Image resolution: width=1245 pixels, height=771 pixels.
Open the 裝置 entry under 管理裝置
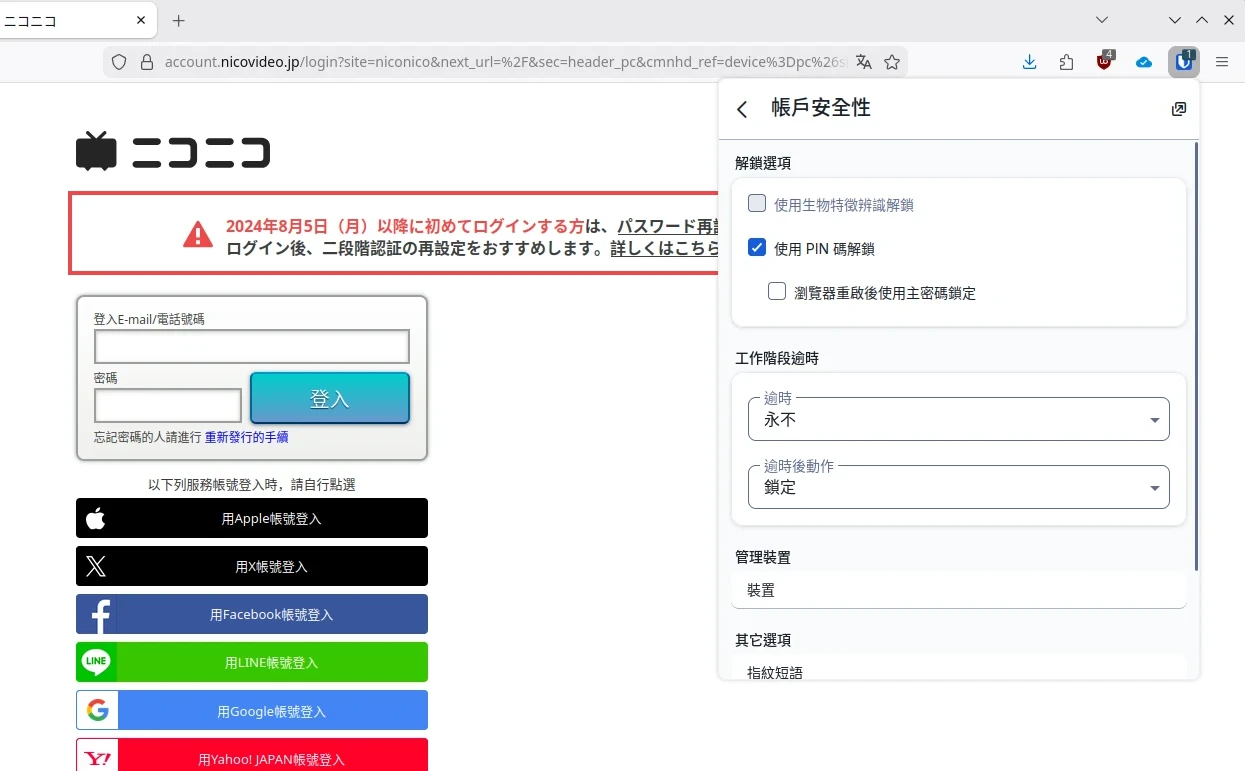click(958, 591)
